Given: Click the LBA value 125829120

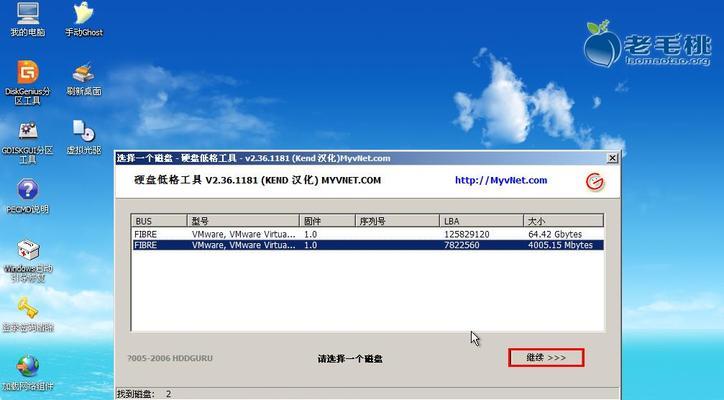Looking at the screenshot, I should click(x=467, y=234).
